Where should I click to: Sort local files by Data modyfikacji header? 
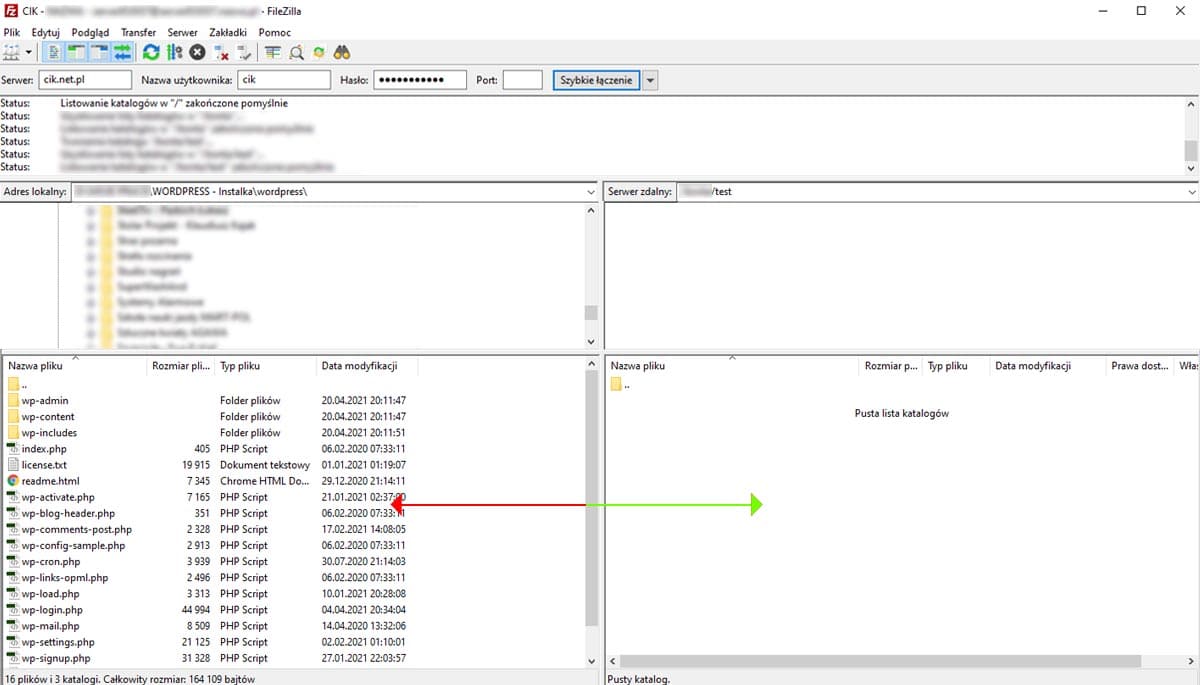click(x=360, y=366)
